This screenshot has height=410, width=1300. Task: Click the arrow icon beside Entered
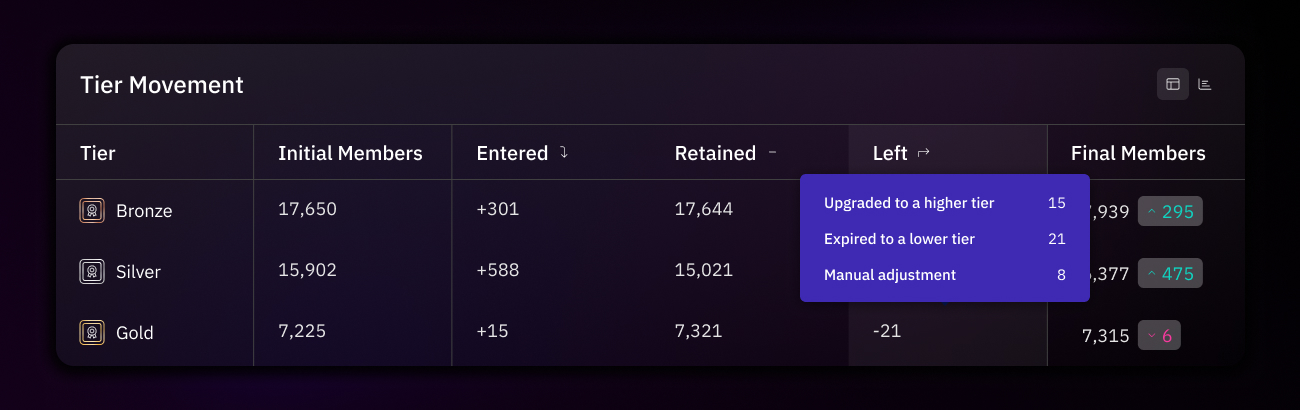[564, 152]
